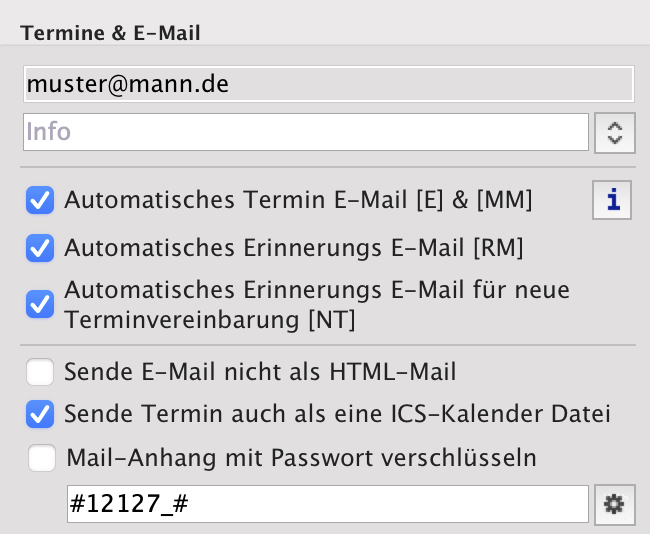Click the "Terminvereinbarung [NT]" label text
This screenshot has width=650, height=534.
pyautogui.click(x=210, y=320)
